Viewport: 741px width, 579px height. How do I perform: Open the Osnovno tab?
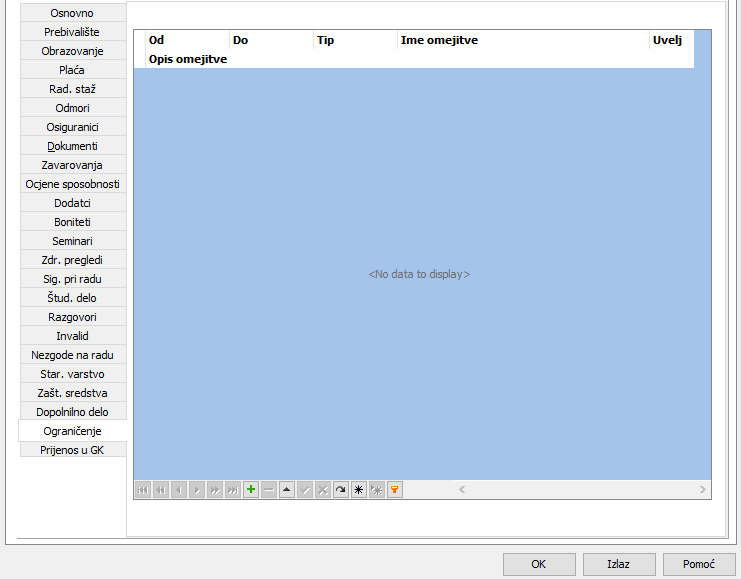tap(73, 13)
